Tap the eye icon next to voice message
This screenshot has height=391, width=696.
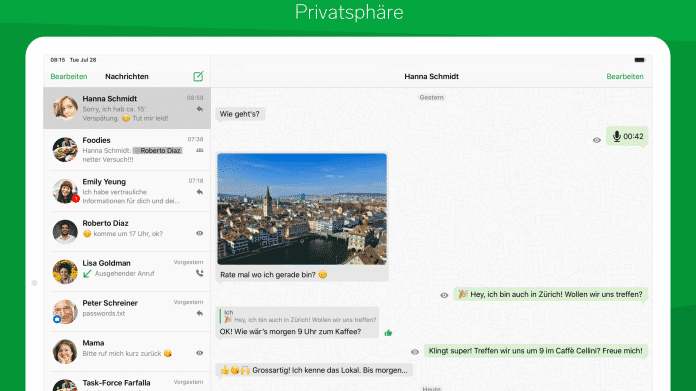(597, 140)
